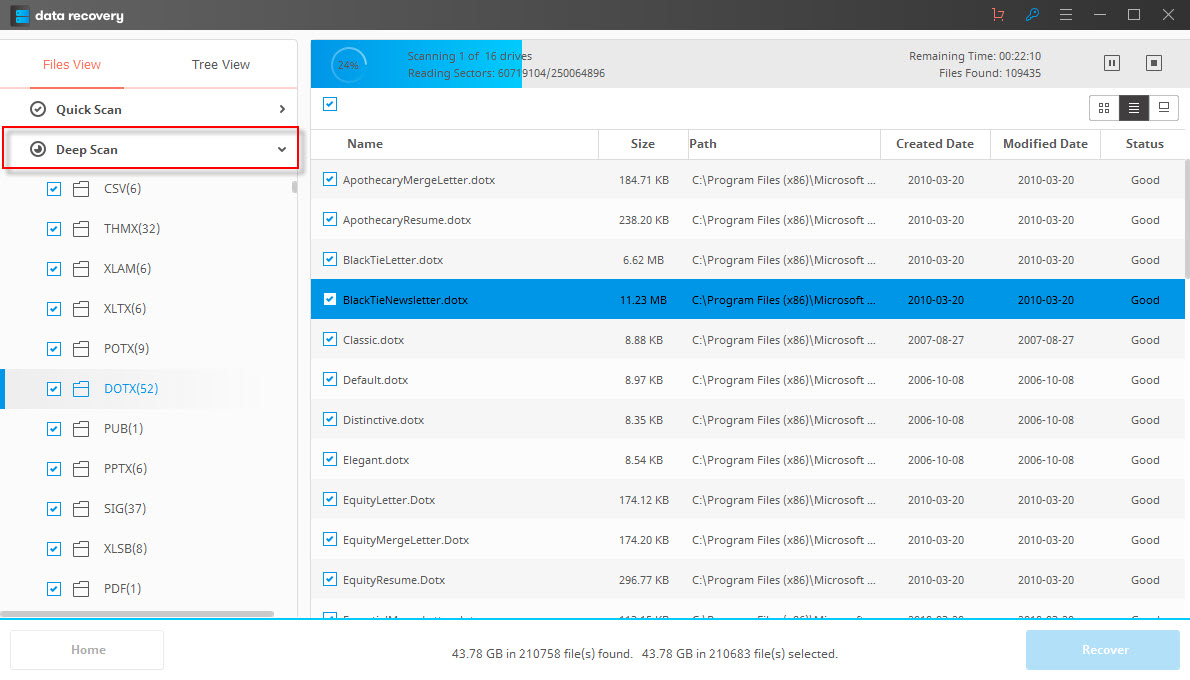Sort files by Name column

click(365, 143)
